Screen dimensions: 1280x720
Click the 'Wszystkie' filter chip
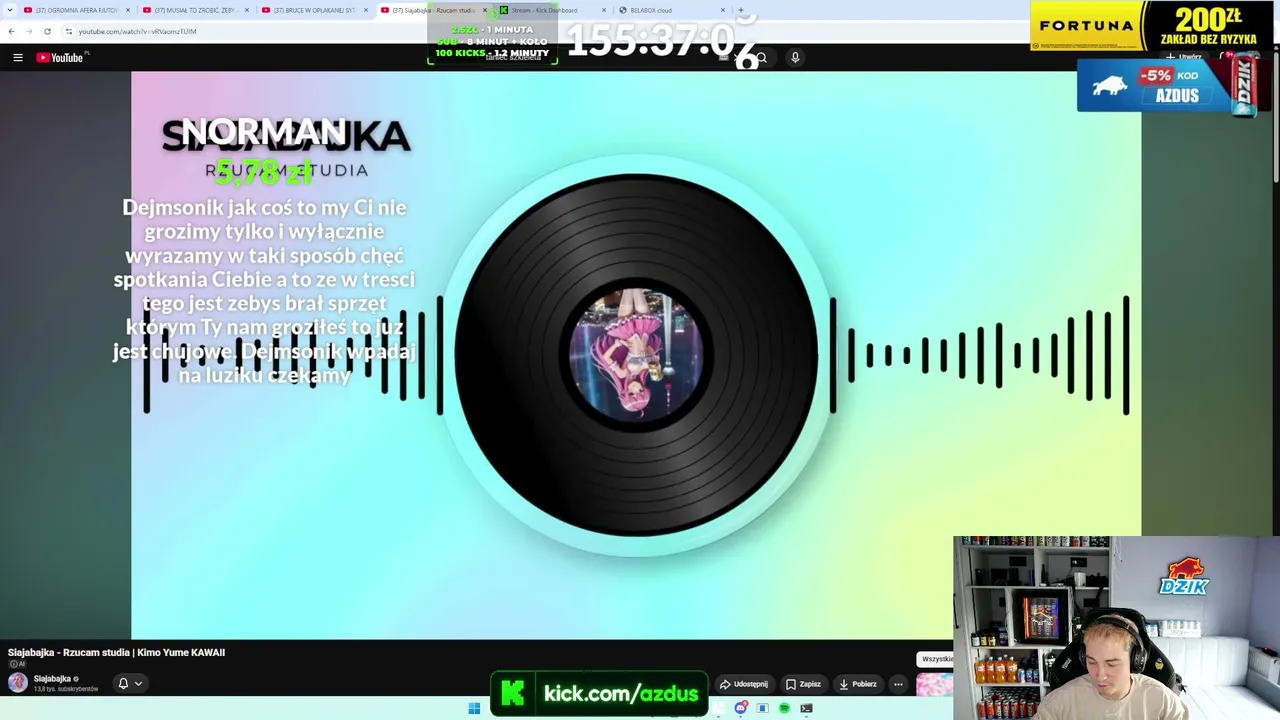[937, 659]
